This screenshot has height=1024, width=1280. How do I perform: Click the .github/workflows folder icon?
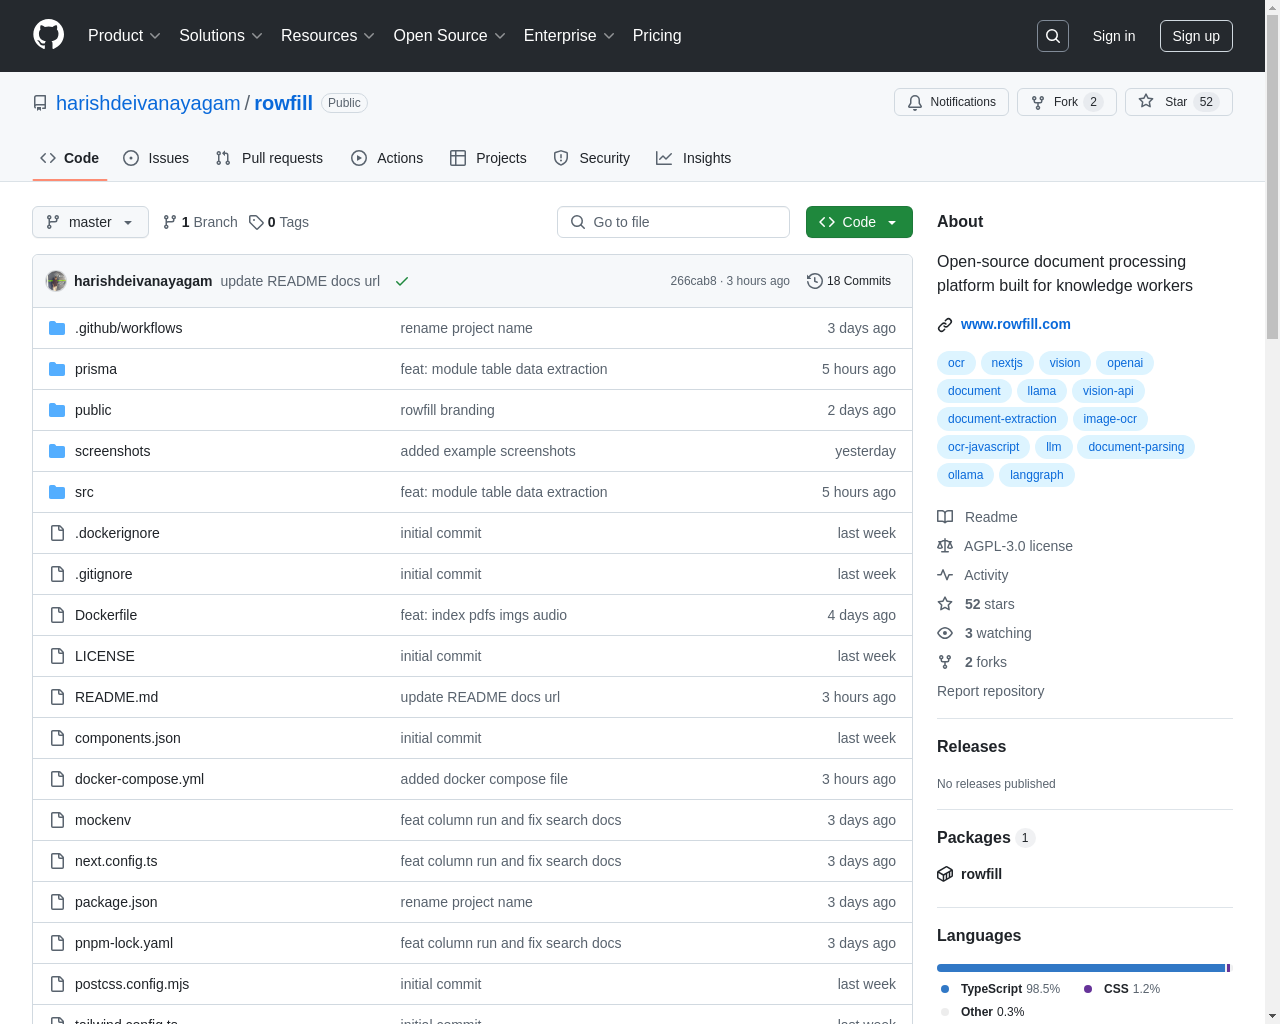click(x=57, y=328)
